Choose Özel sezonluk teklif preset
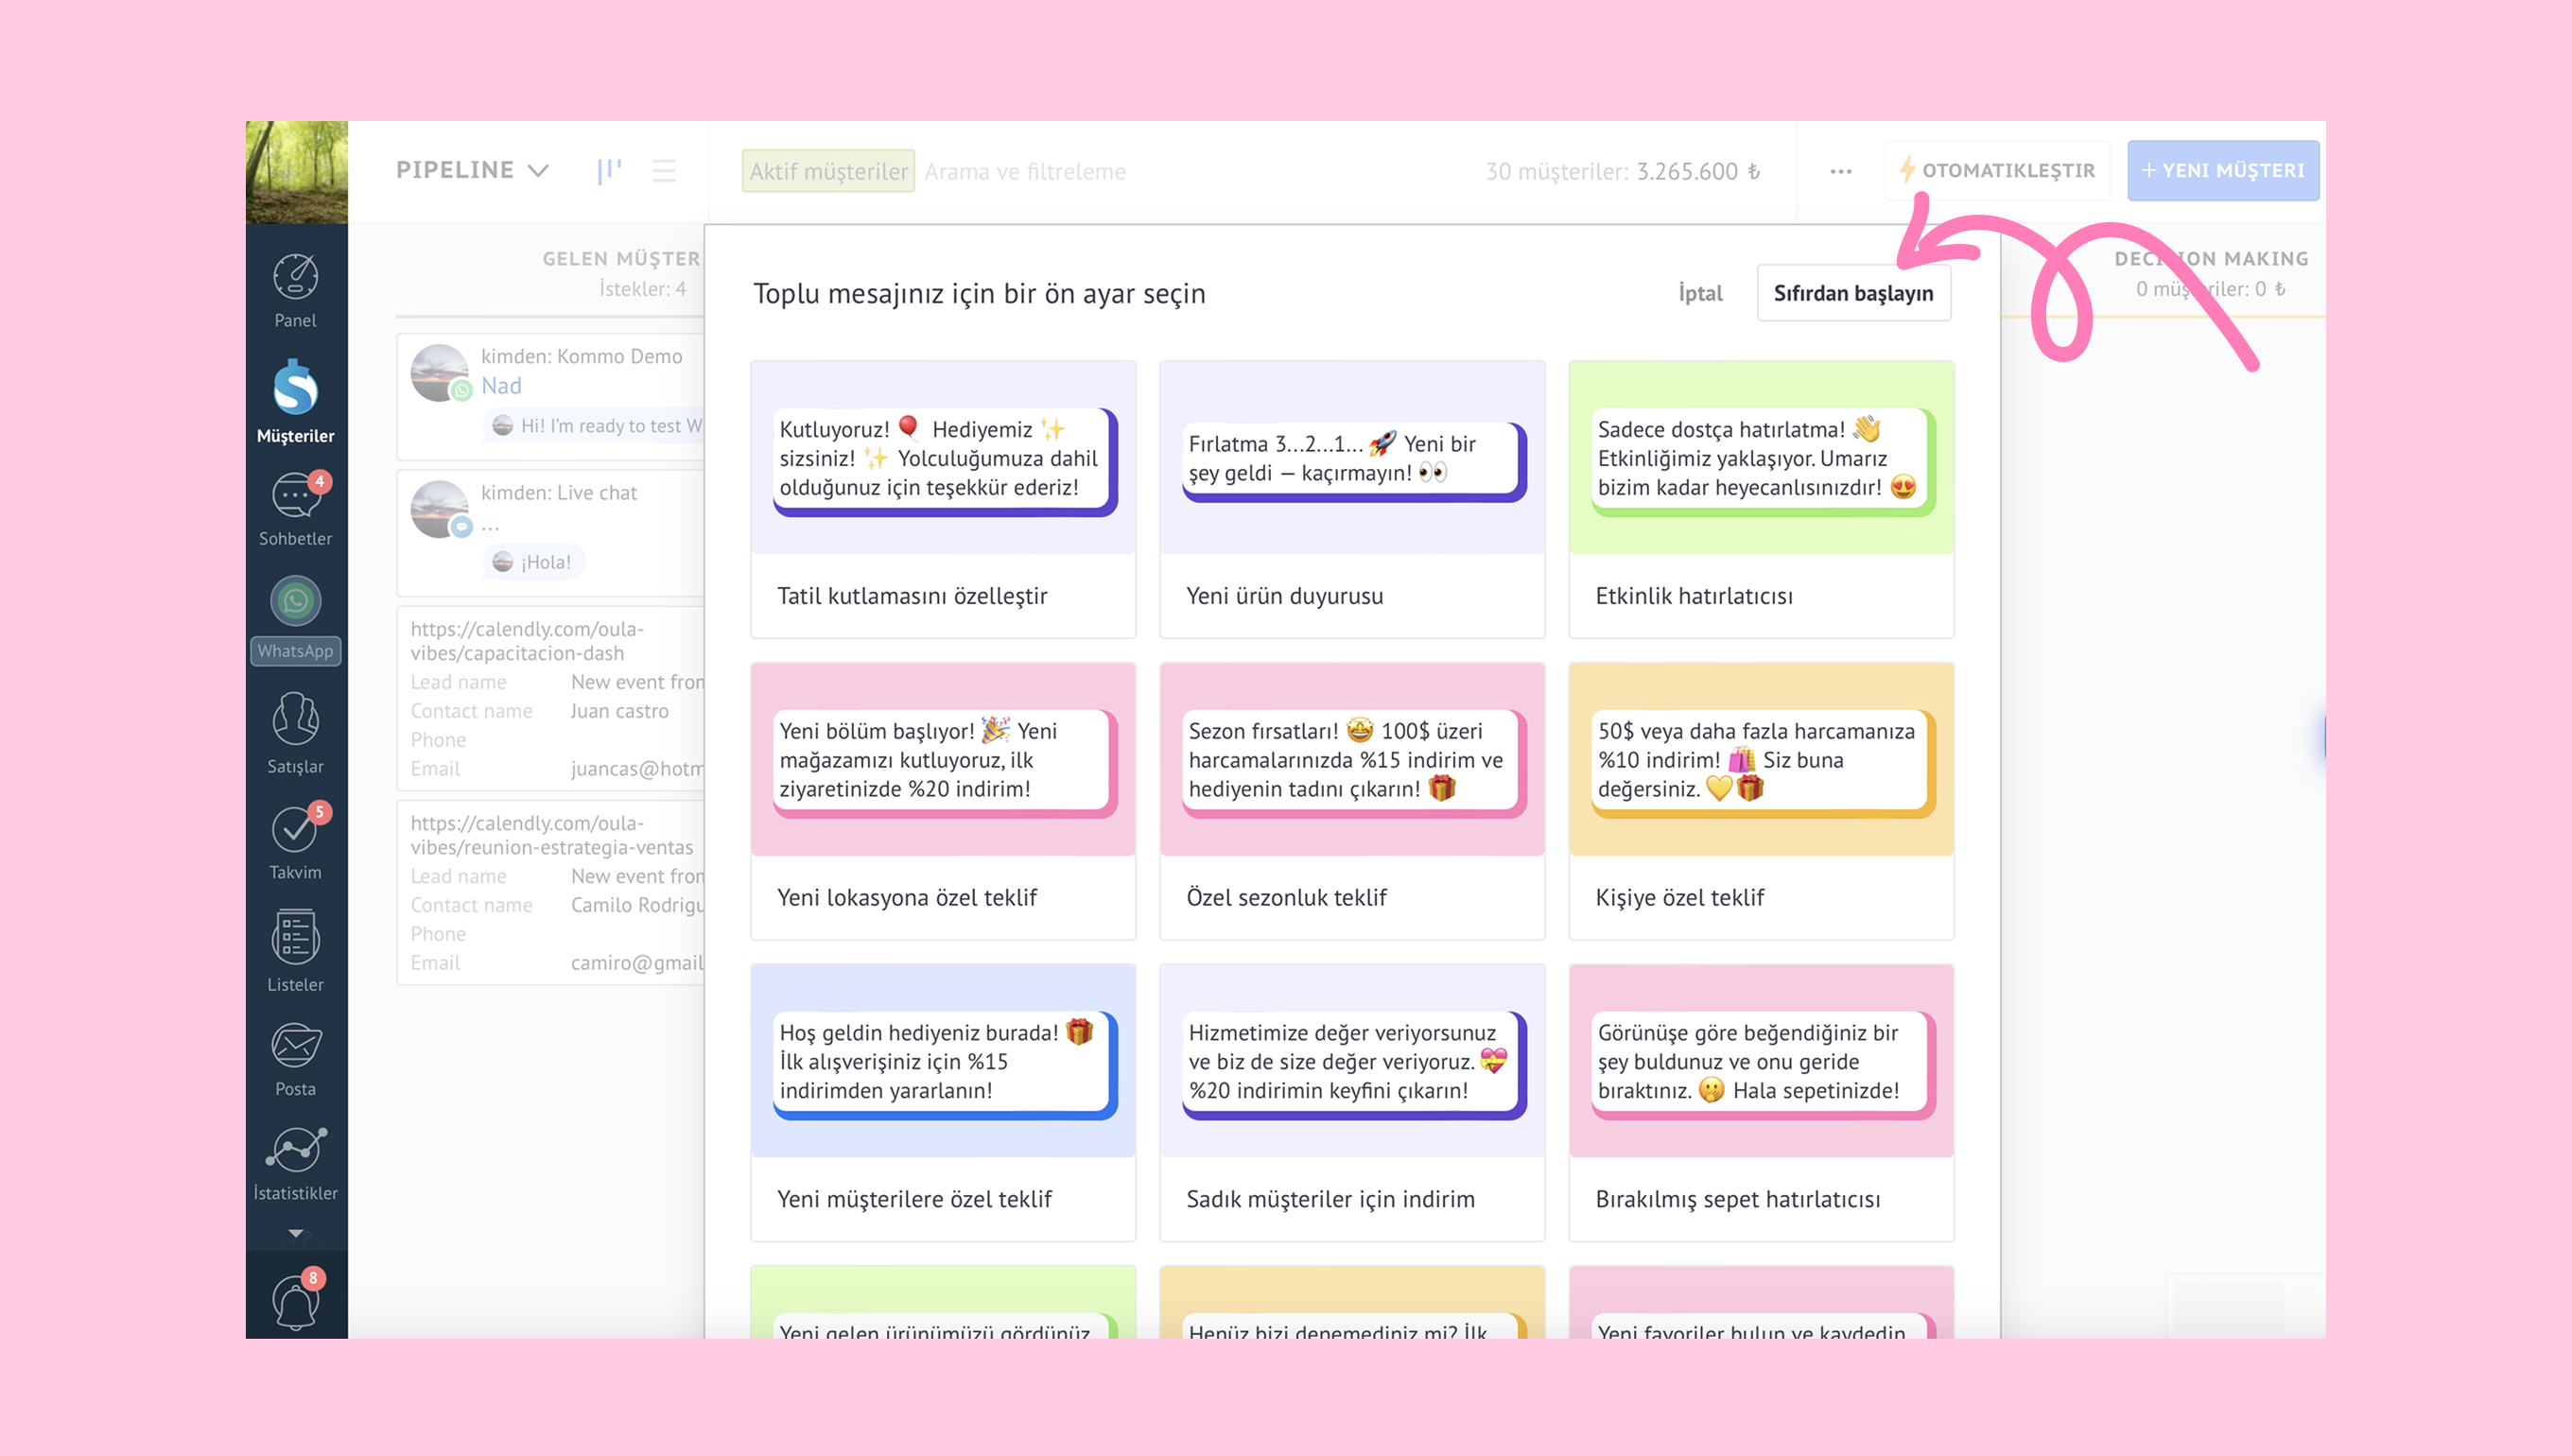Image resolution: width=2572 pixels, height=1456 pixels. pyautogui.click(x=1352, y=801)
